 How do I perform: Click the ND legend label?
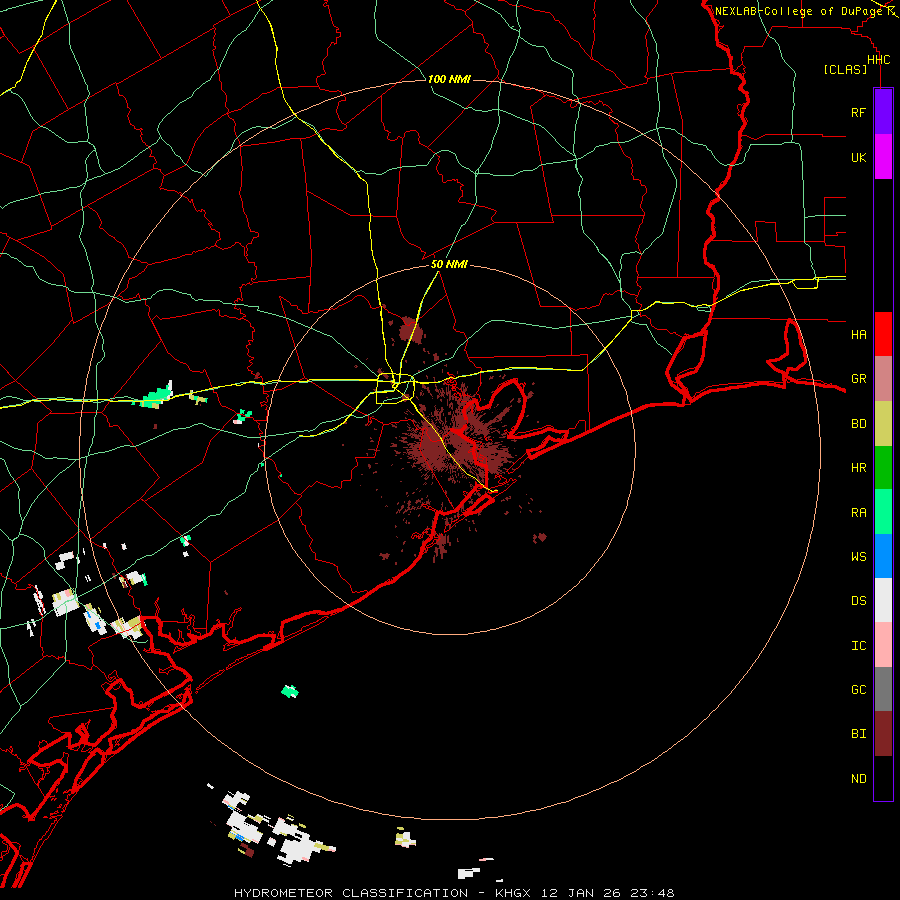pyautogui.click(x=858, y=779)
